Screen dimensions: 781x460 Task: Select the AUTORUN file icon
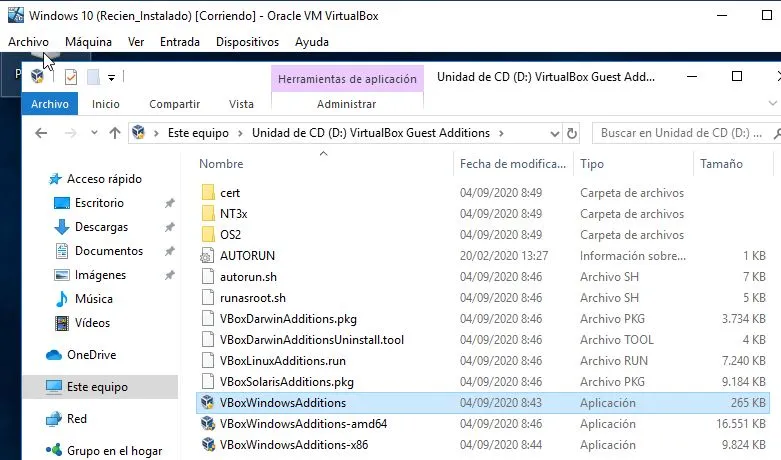point(207,255)
